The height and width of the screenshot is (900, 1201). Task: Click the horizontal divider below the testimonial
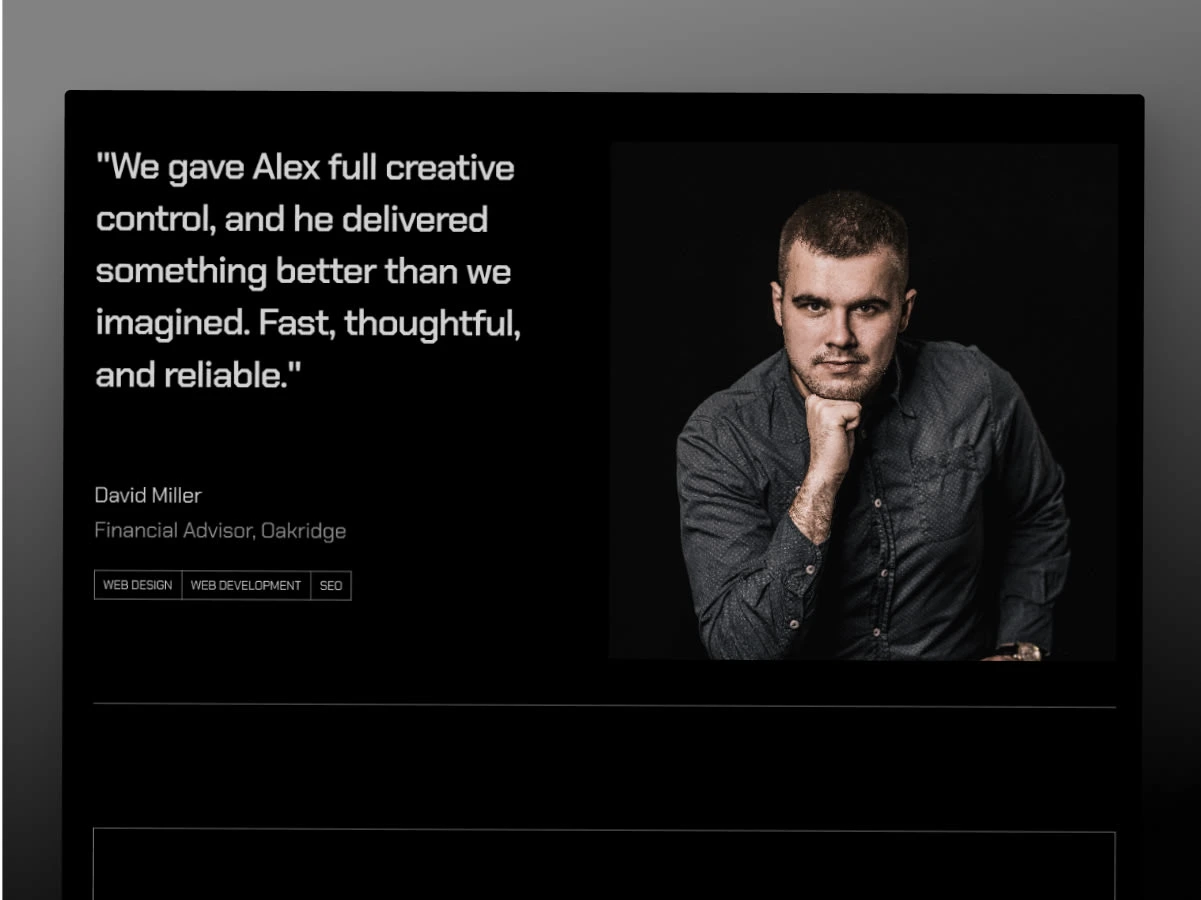point(605,705)
